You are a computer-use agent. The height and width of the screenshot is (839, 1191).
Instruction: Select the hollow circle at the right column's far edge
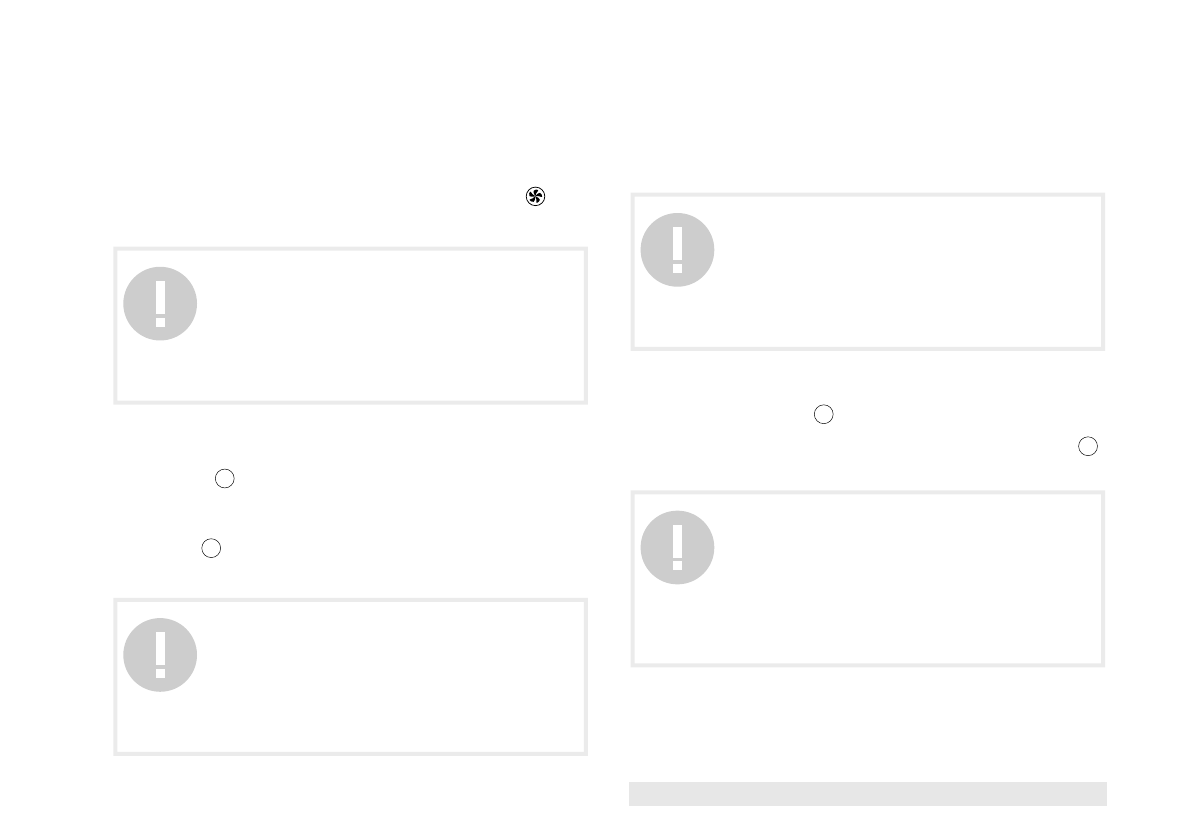(x=1089, y=446)
